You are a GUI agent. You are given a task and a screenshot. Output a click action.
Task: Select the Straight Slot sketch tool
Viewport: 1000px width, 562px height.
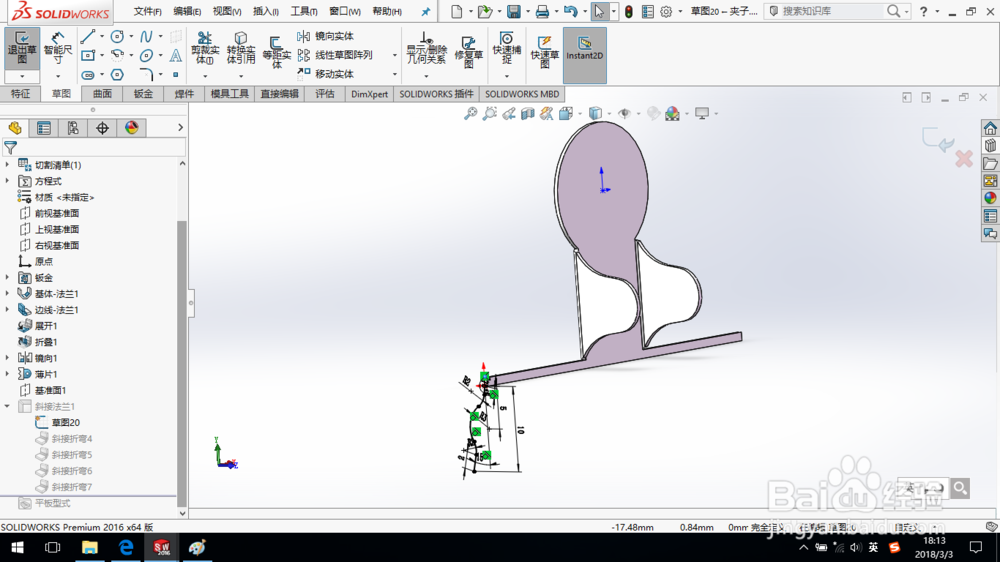coord(88,75)
